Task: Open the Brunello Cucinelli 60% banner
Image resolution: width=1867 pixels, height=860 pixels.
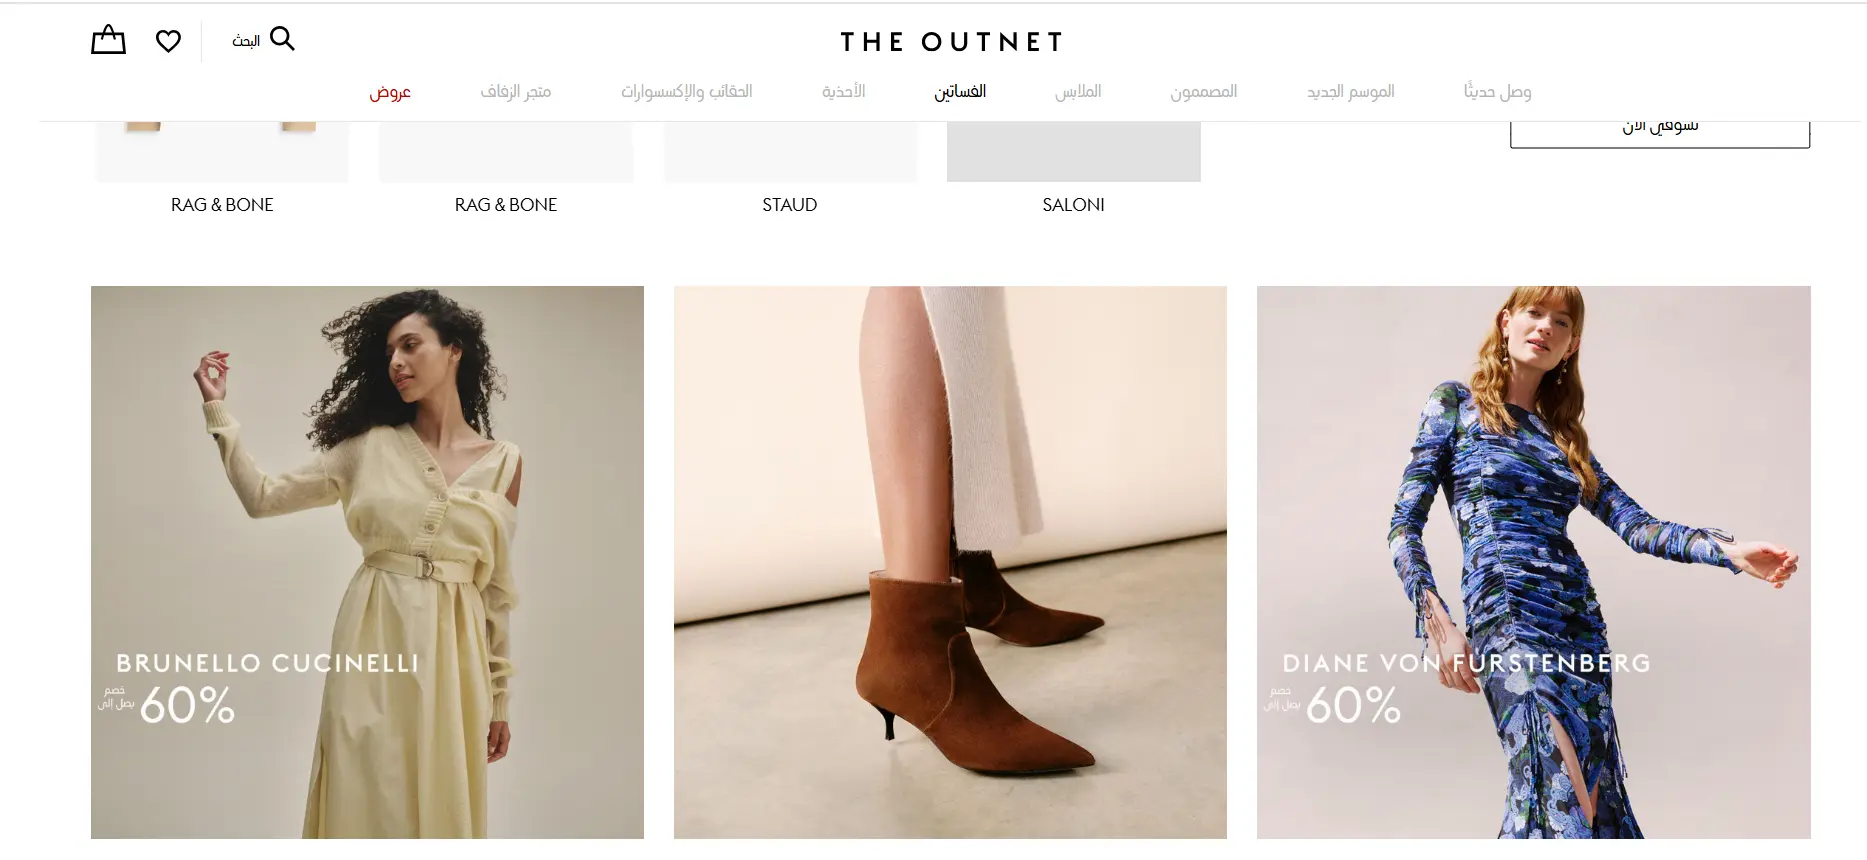Action: tap(367, 562)
